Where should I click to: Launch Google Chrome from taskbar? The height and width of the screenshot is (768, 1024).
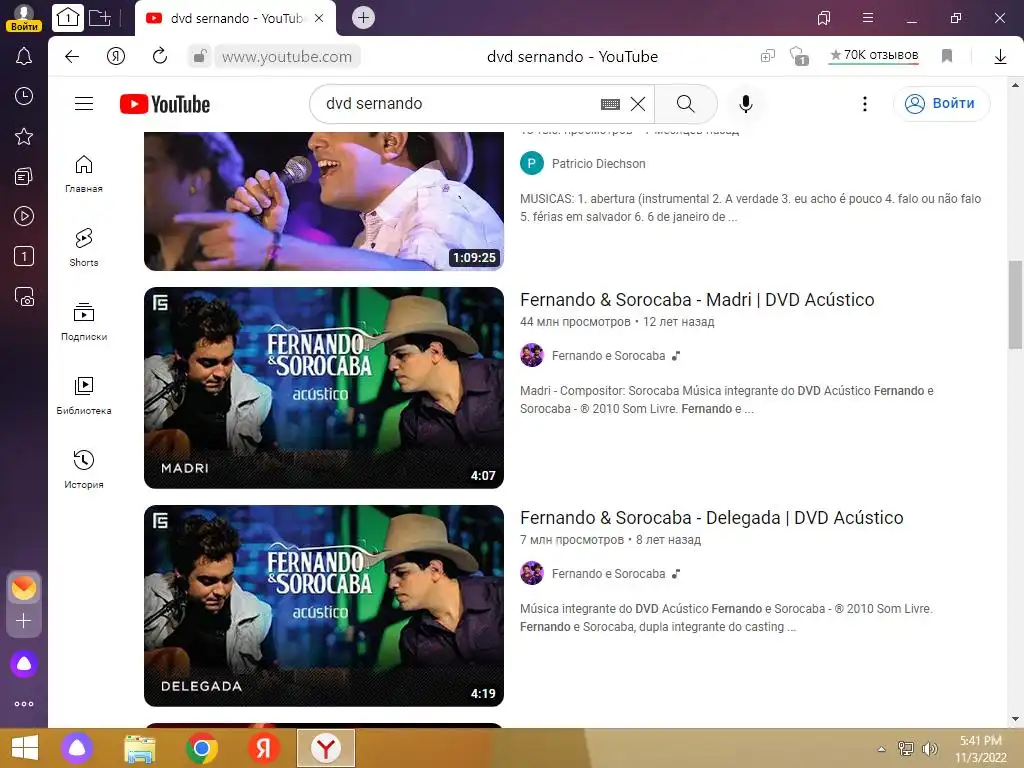[202, 748]
